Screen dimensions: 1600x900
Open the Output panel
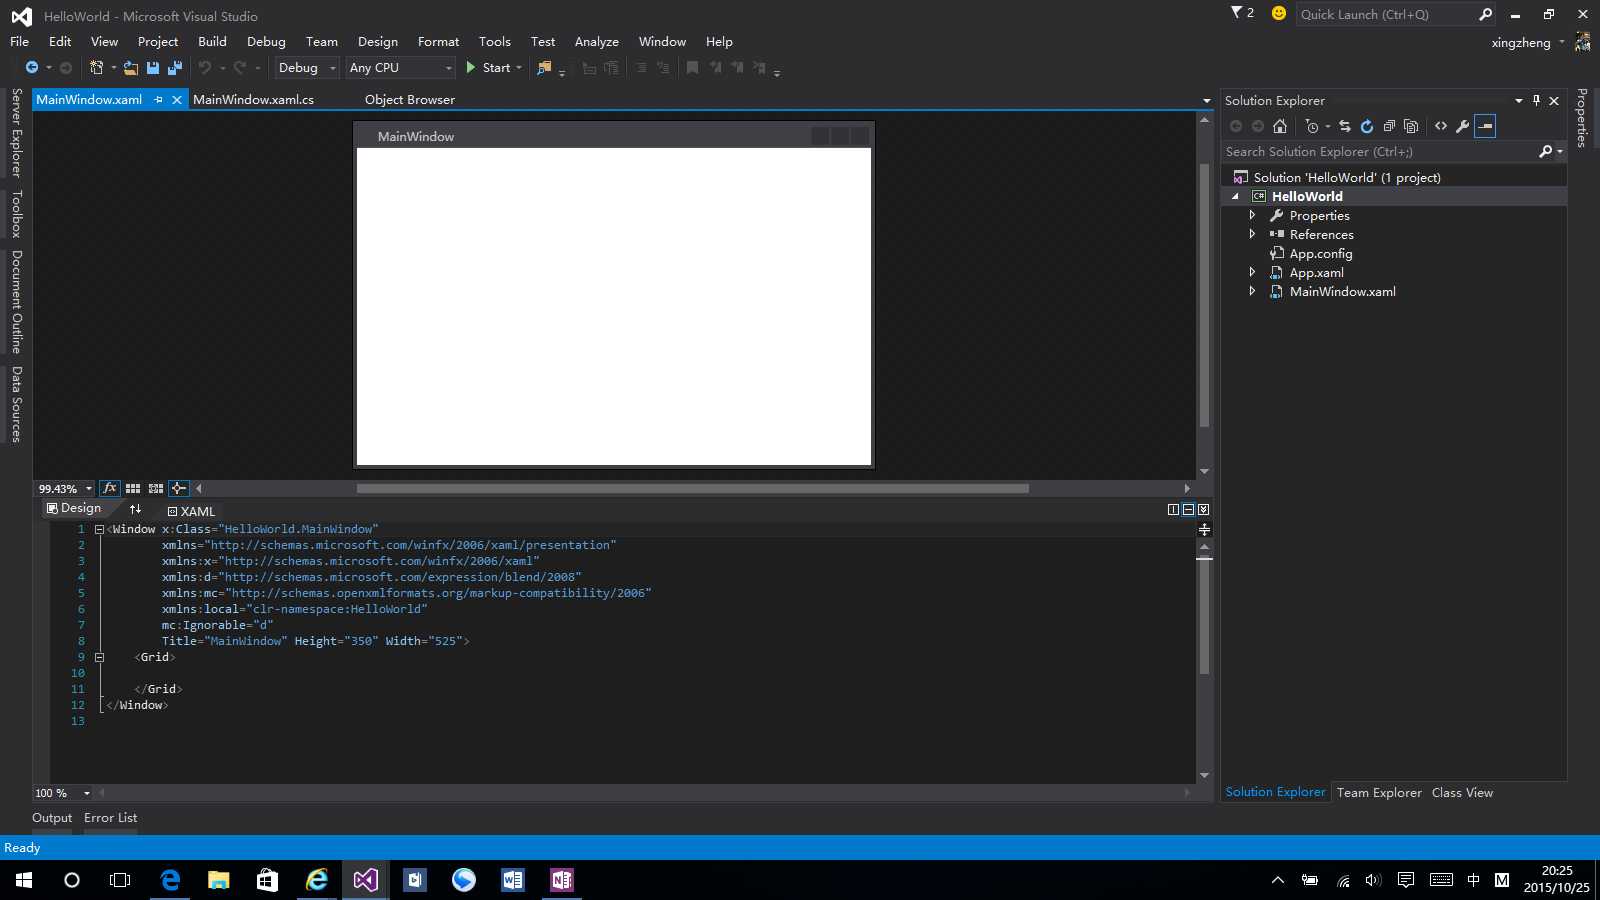coord(52,817)
